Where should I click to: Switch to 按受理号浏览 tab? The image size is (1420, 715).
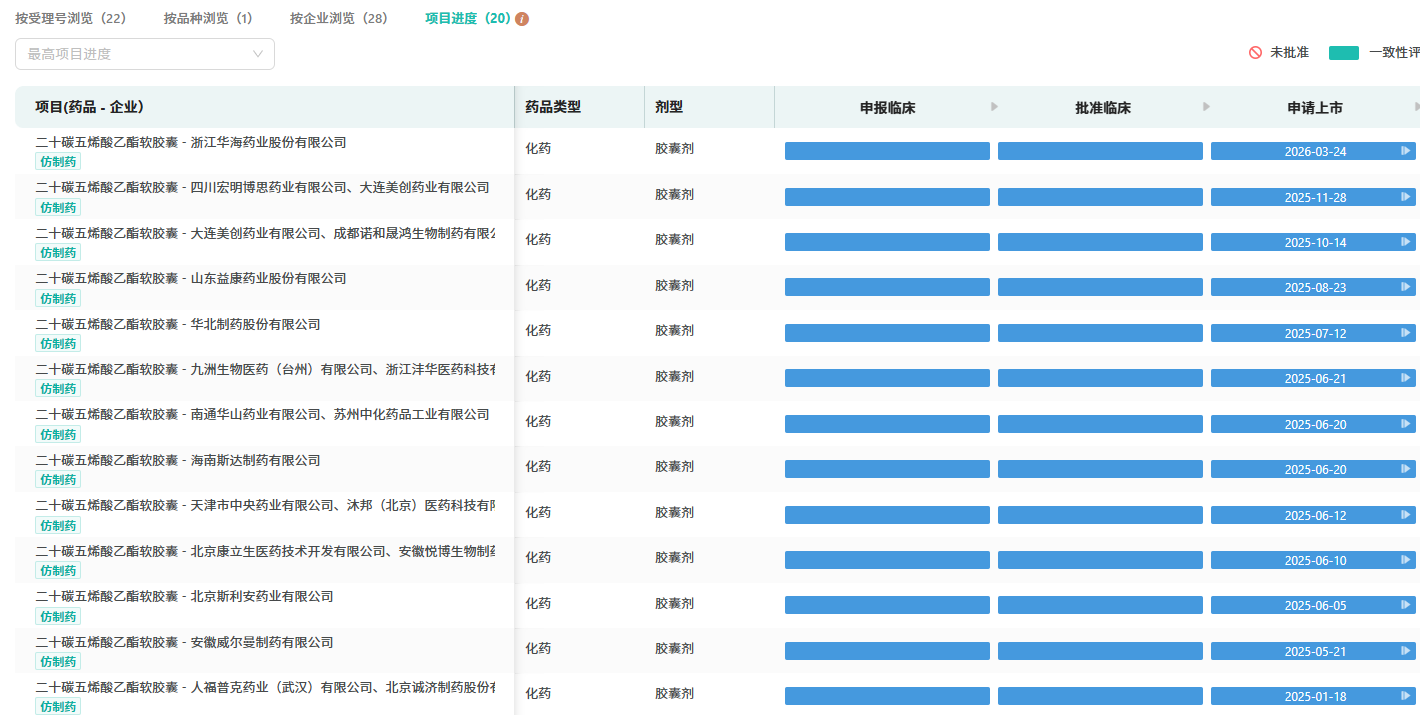tap(70, 19)
